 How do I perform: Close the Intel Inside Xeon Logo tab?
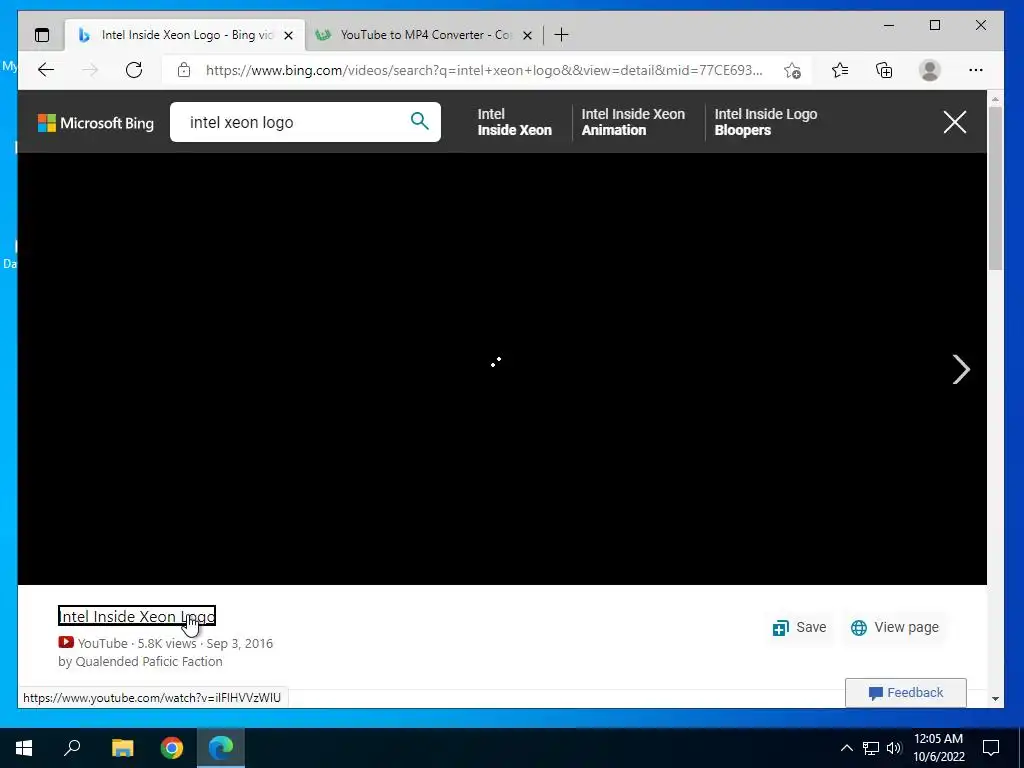(288, 35)
